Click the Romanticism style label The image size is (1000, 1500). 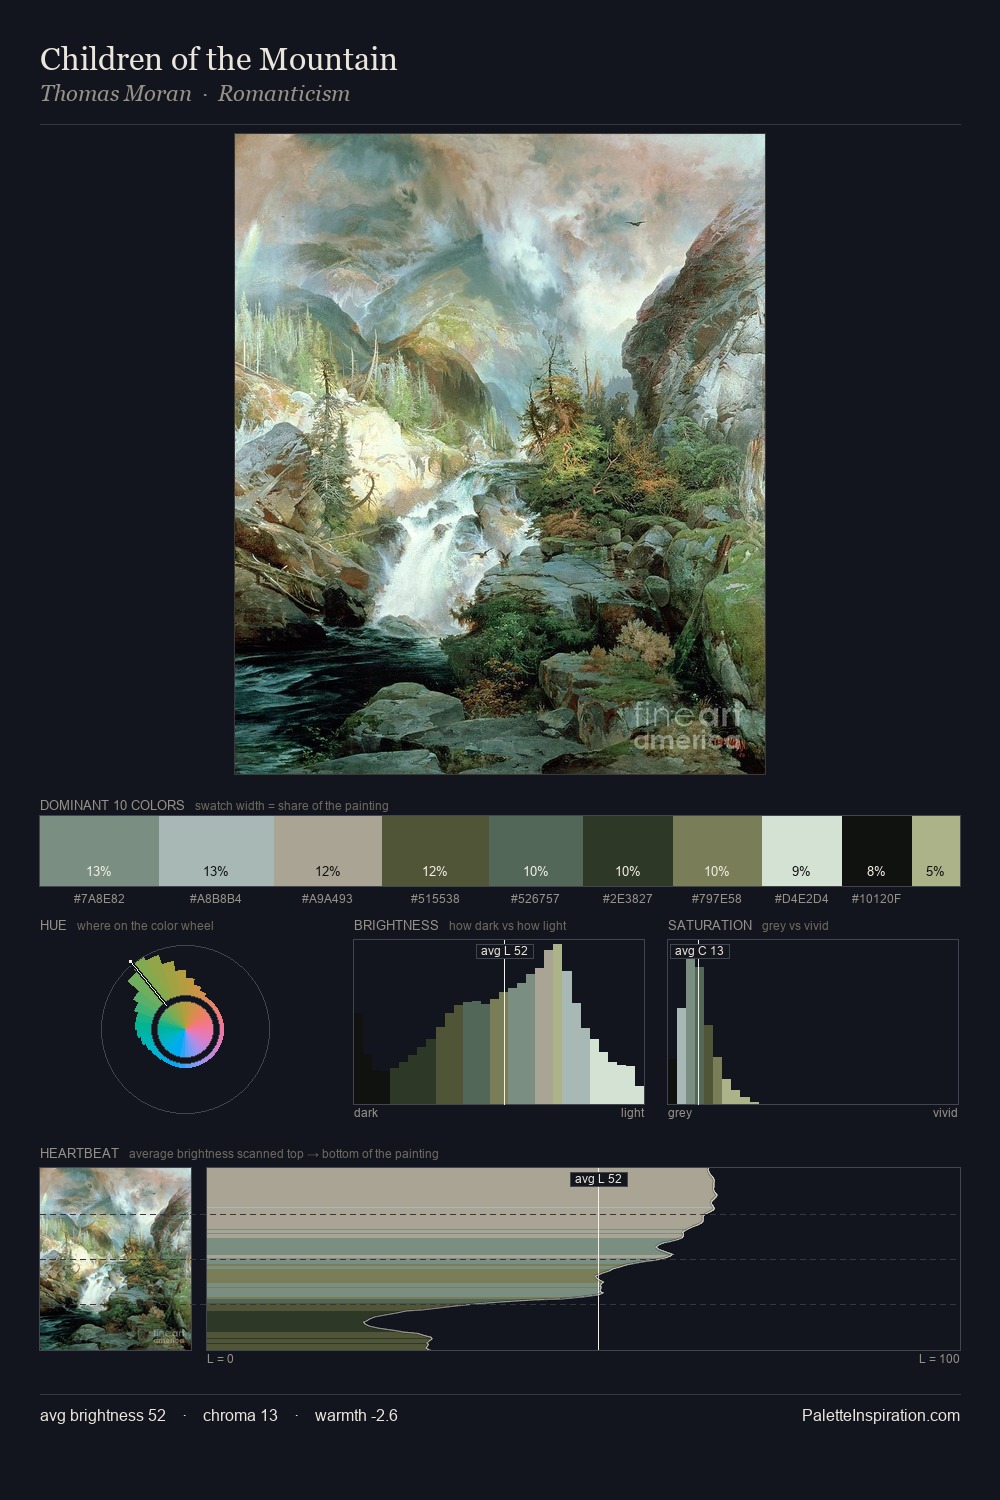(284, 94)
